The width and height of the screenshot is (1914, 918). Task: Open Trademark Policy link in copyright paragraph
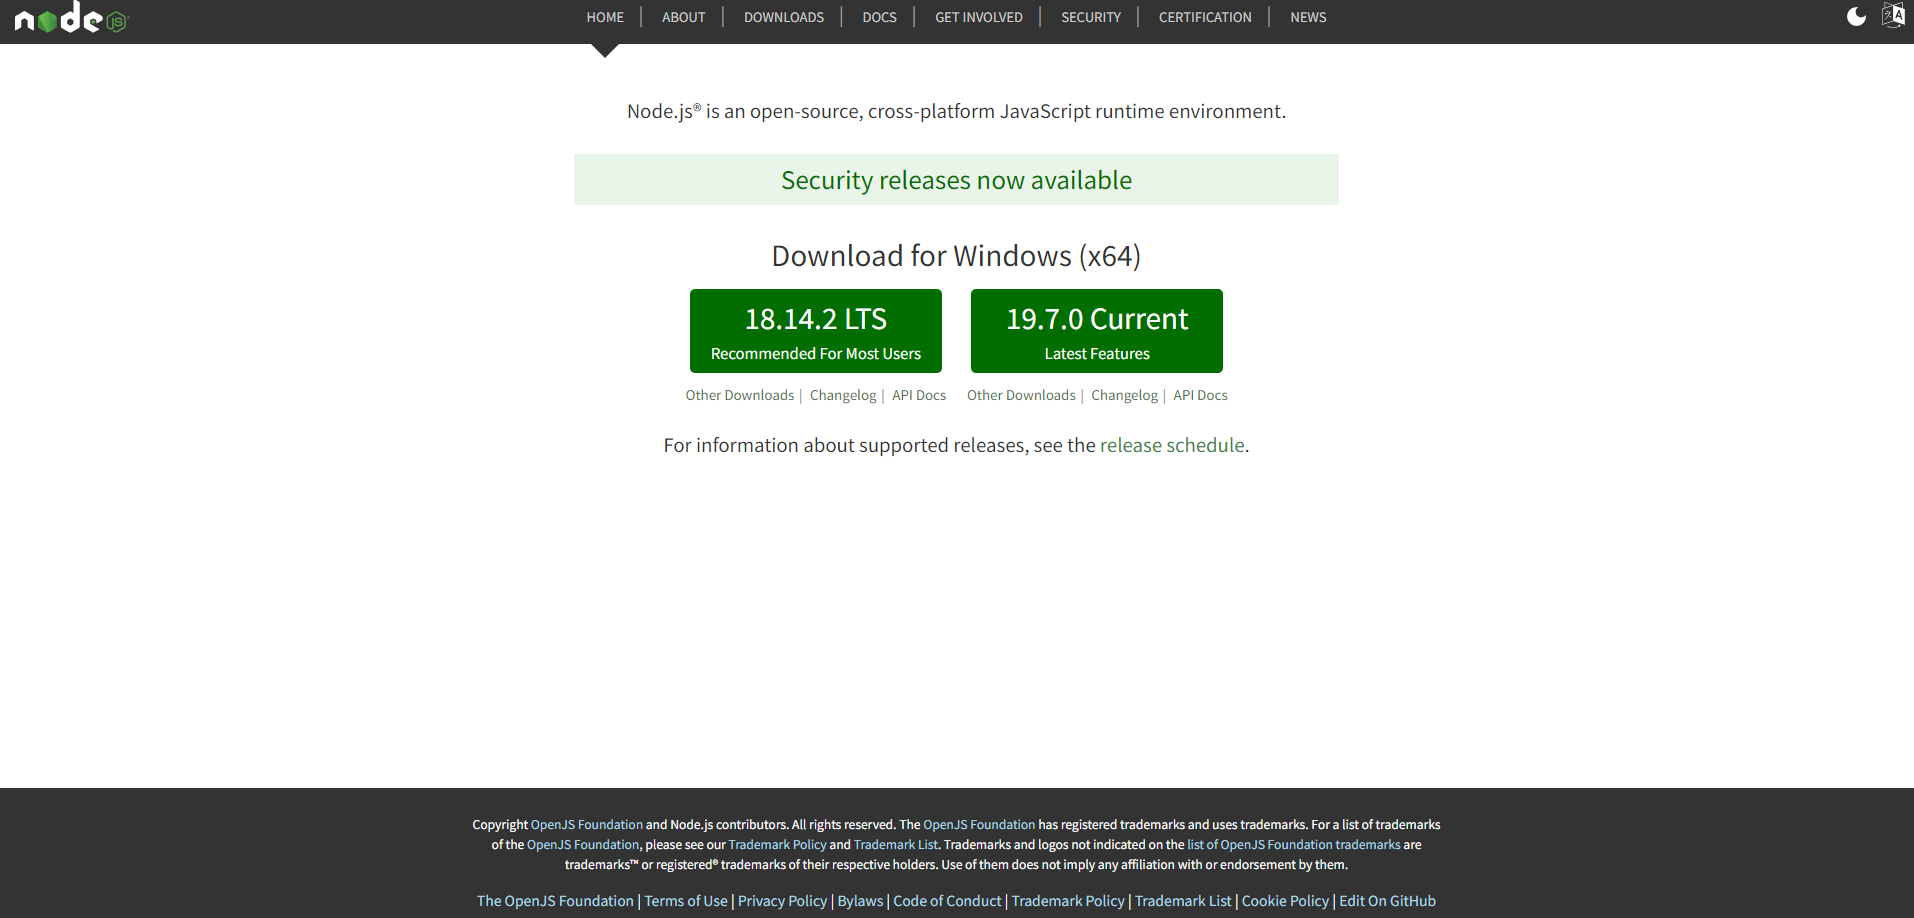pyautogui.click(x=778, y=845)
